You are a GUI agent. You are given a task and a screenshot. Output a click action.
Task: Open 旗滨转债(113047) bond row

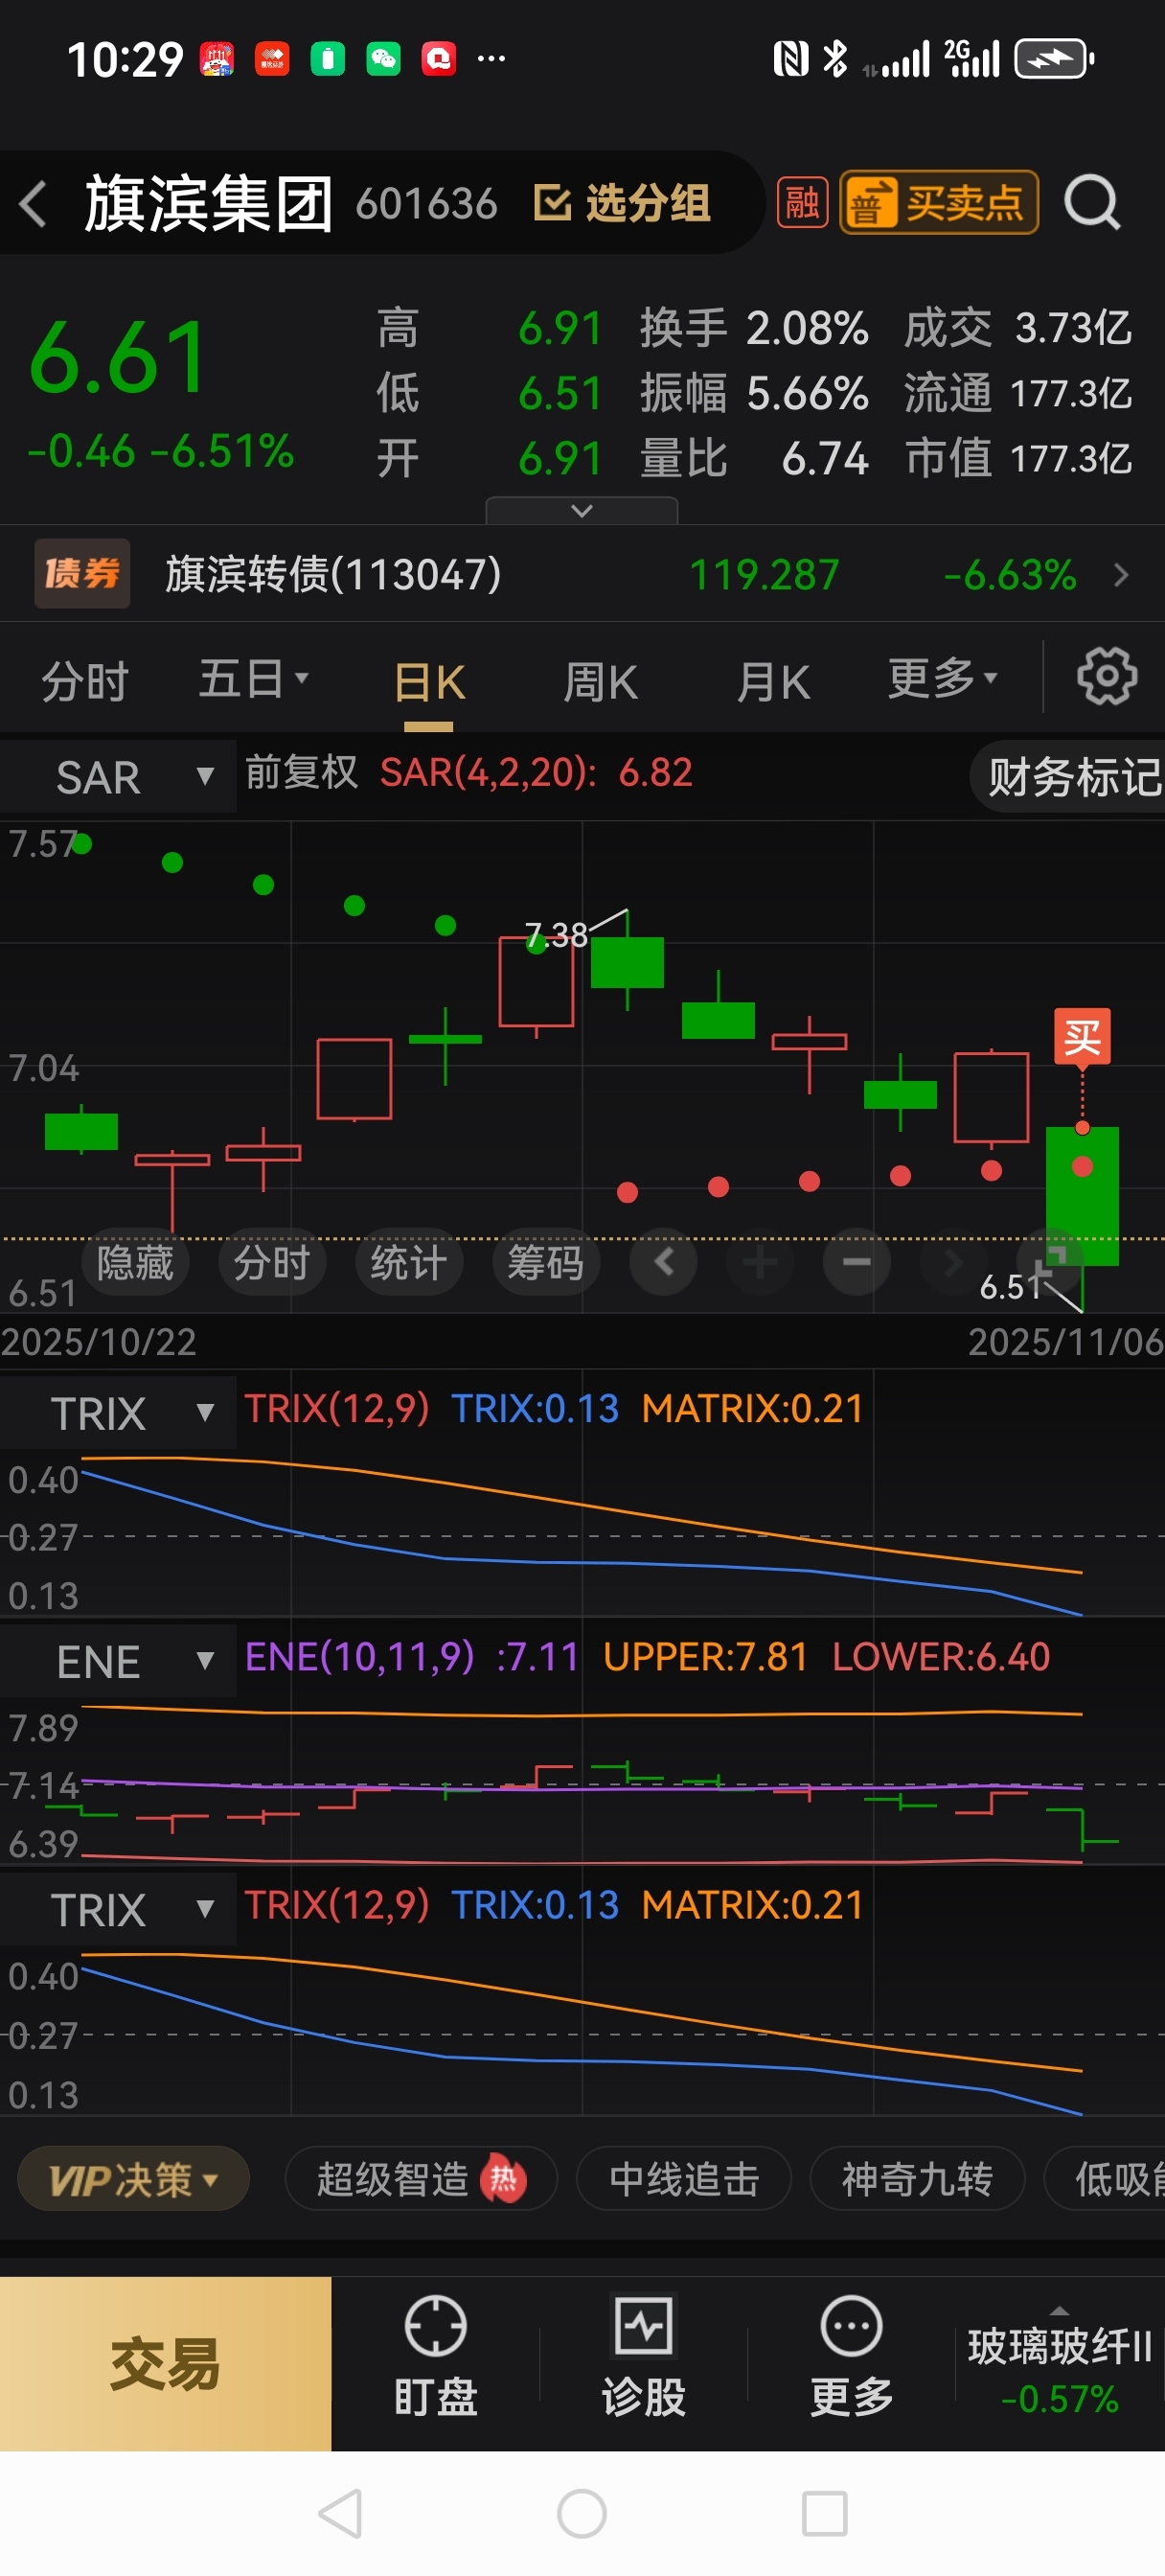point(582,574)
